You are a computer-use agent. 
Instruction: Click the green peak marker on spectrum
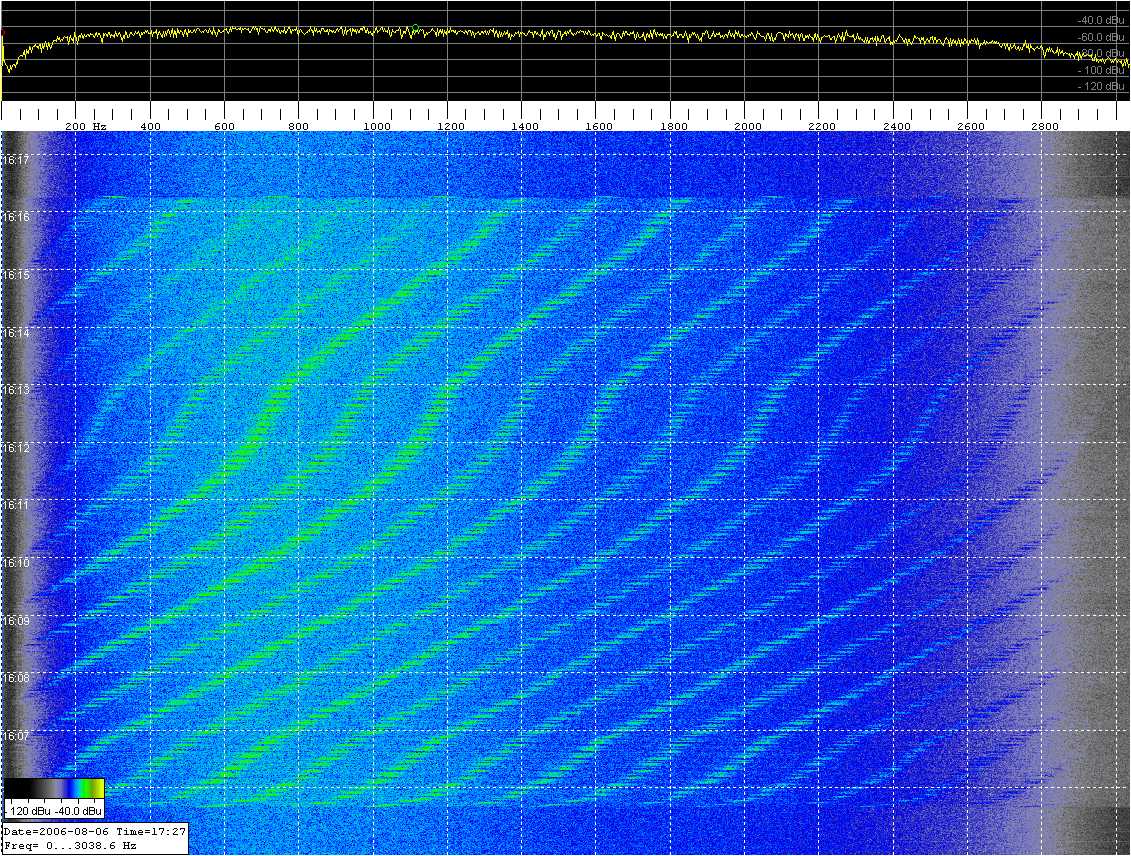tap(415, 27)
